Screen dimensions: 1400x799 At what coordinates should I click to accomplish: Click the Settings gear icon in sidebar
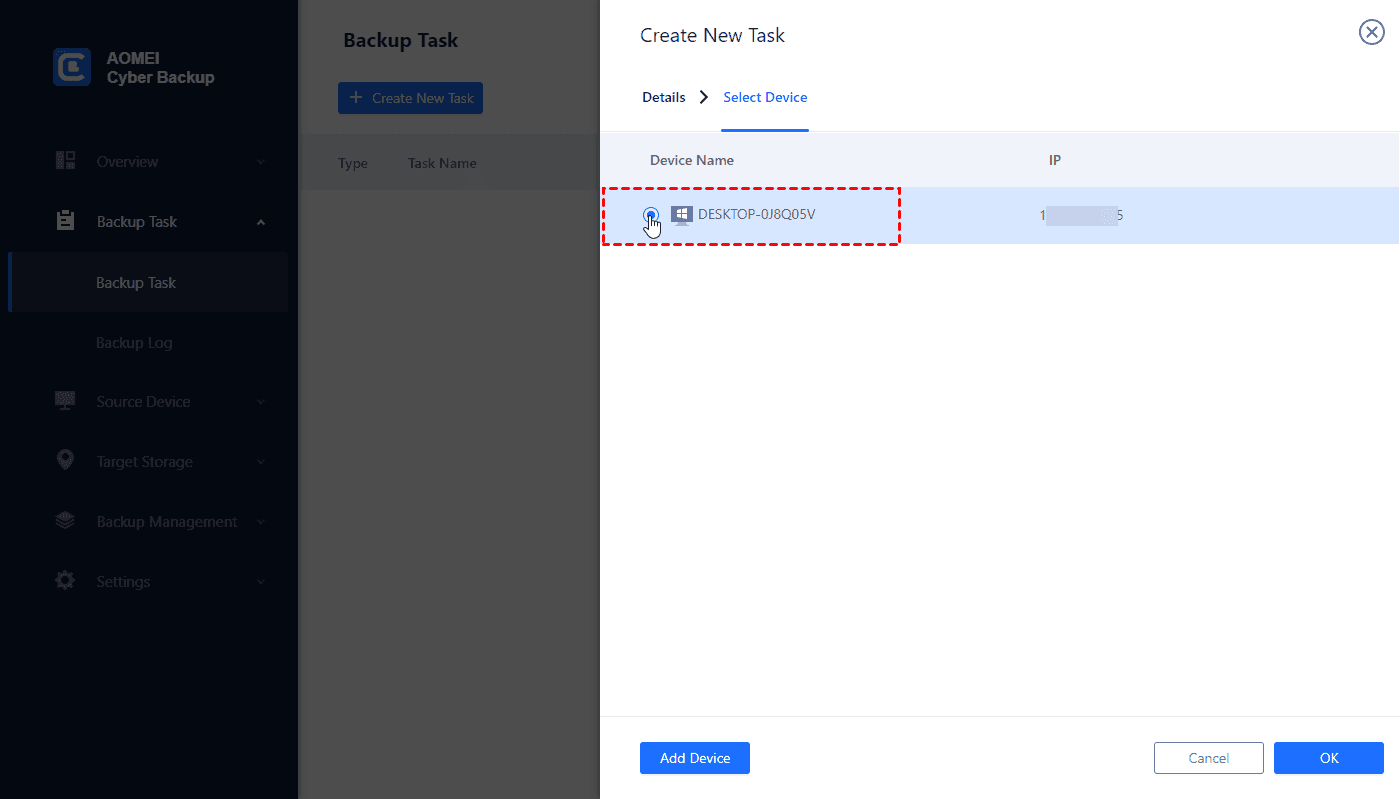click(66, 580)
